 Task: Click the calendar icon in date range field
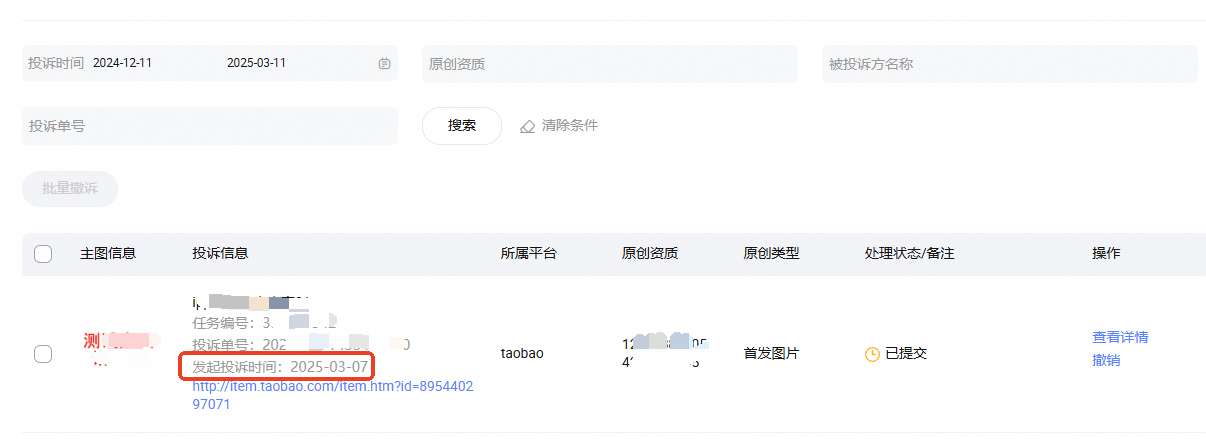click(385, 64)
